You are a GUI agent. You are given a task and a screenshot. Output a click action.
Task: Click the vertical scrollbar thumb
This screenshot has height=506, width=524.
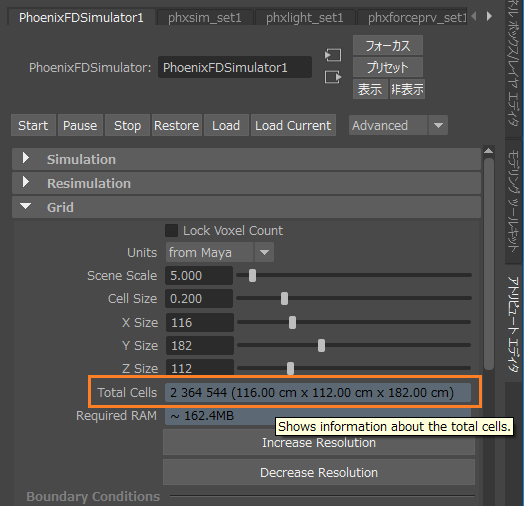pos(489,264)
